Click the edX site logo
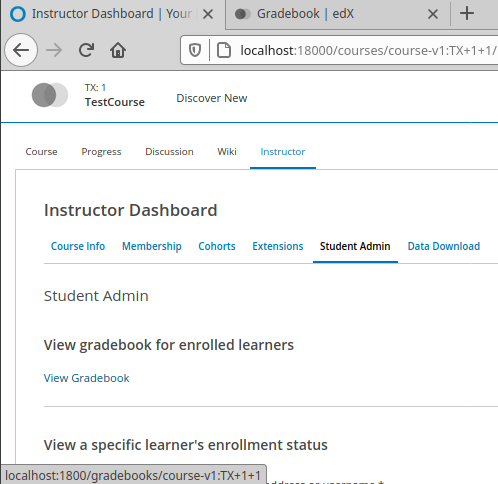Viewport: 498px width, 484px height. point(50,95)
